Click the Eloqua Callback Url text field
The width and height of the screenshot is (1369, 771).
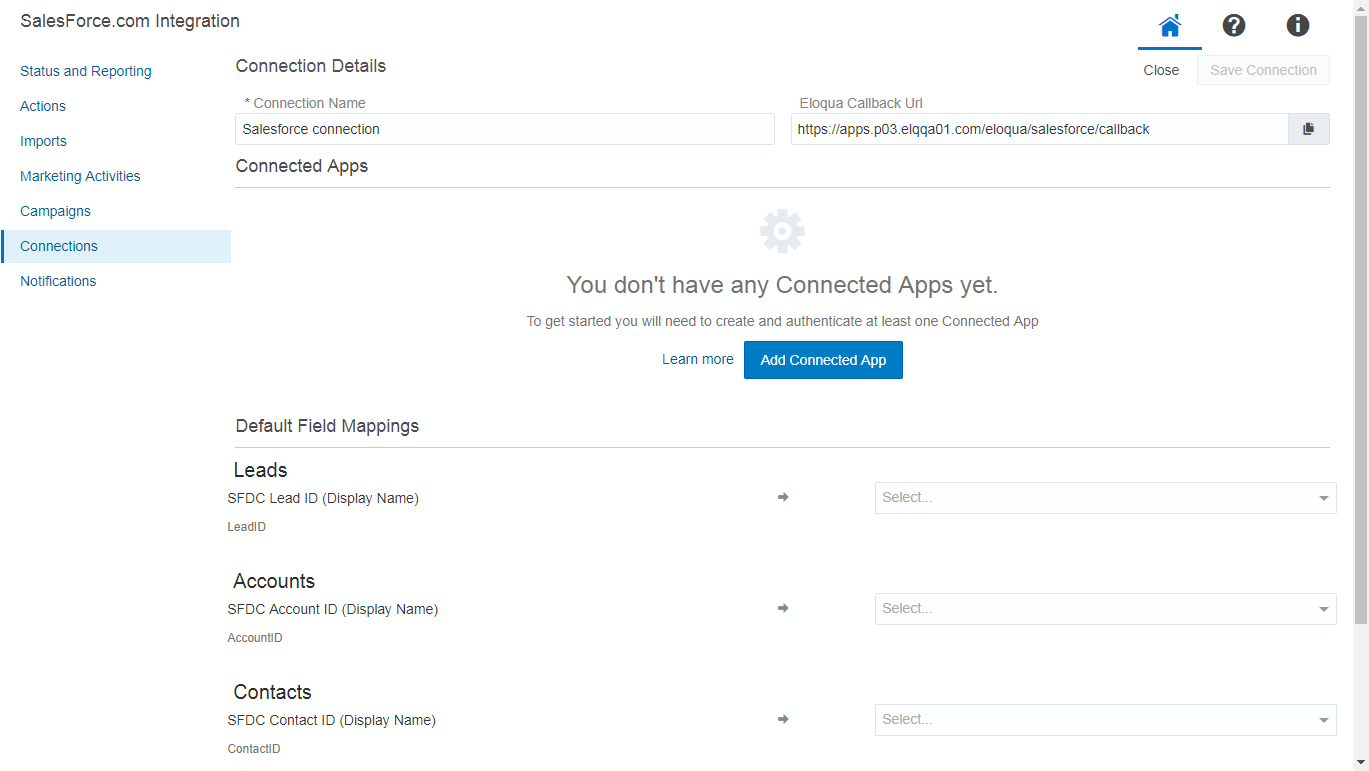pos(1038,129)
